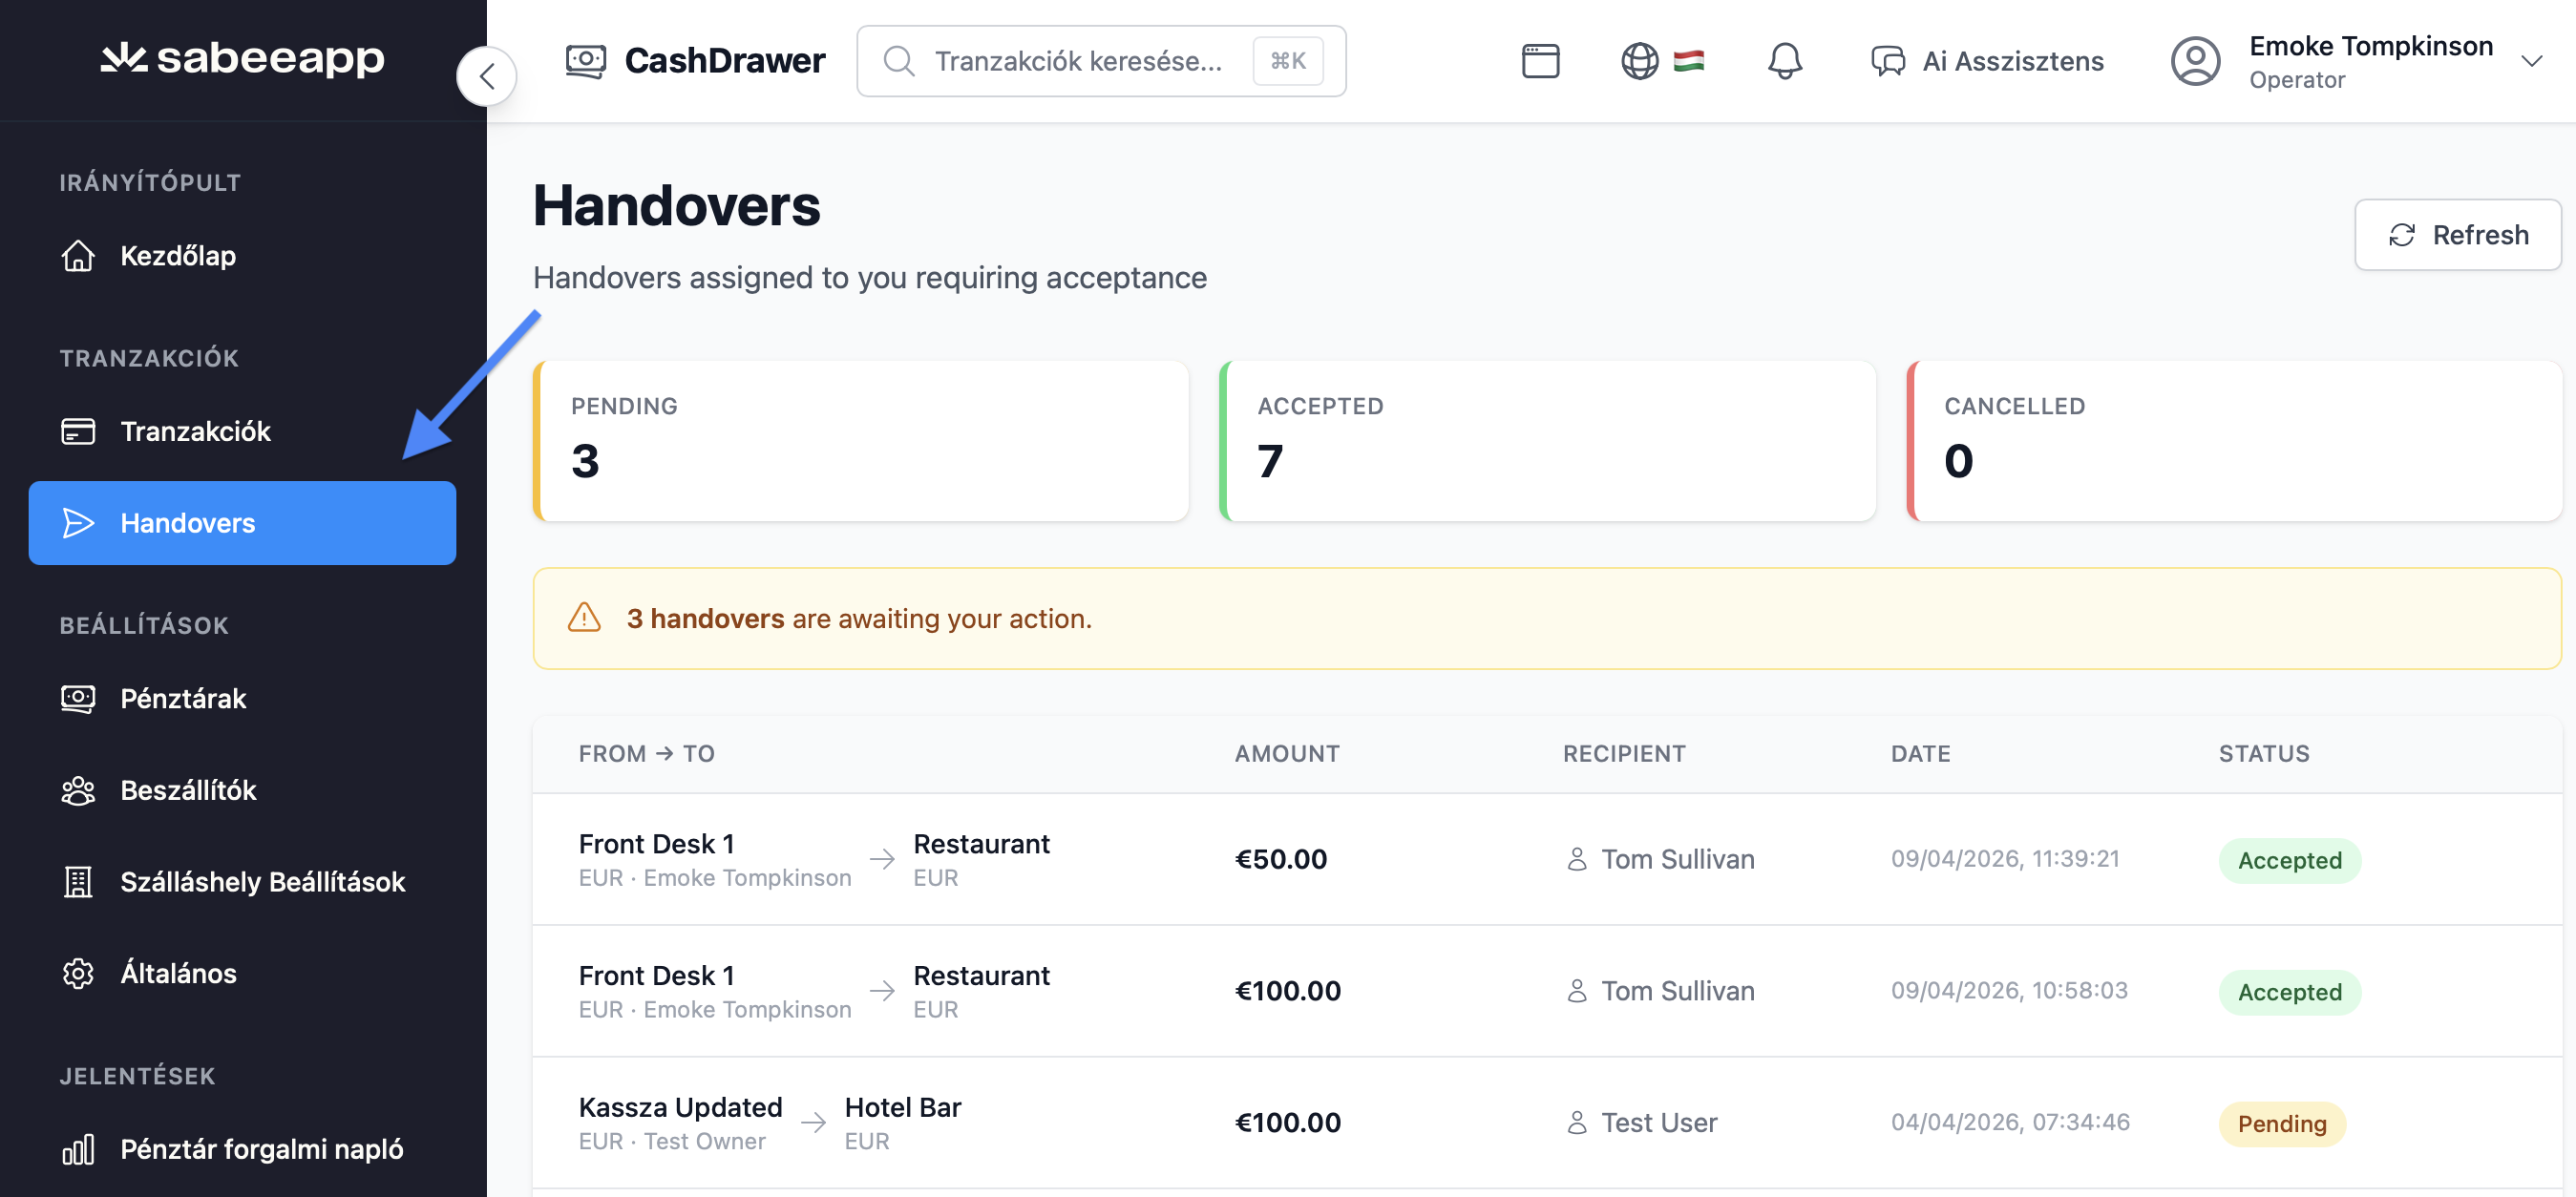Click the warning triangle alert icon
The width and height of the screenshot is (2576, 1197).
tap(584, 618)
